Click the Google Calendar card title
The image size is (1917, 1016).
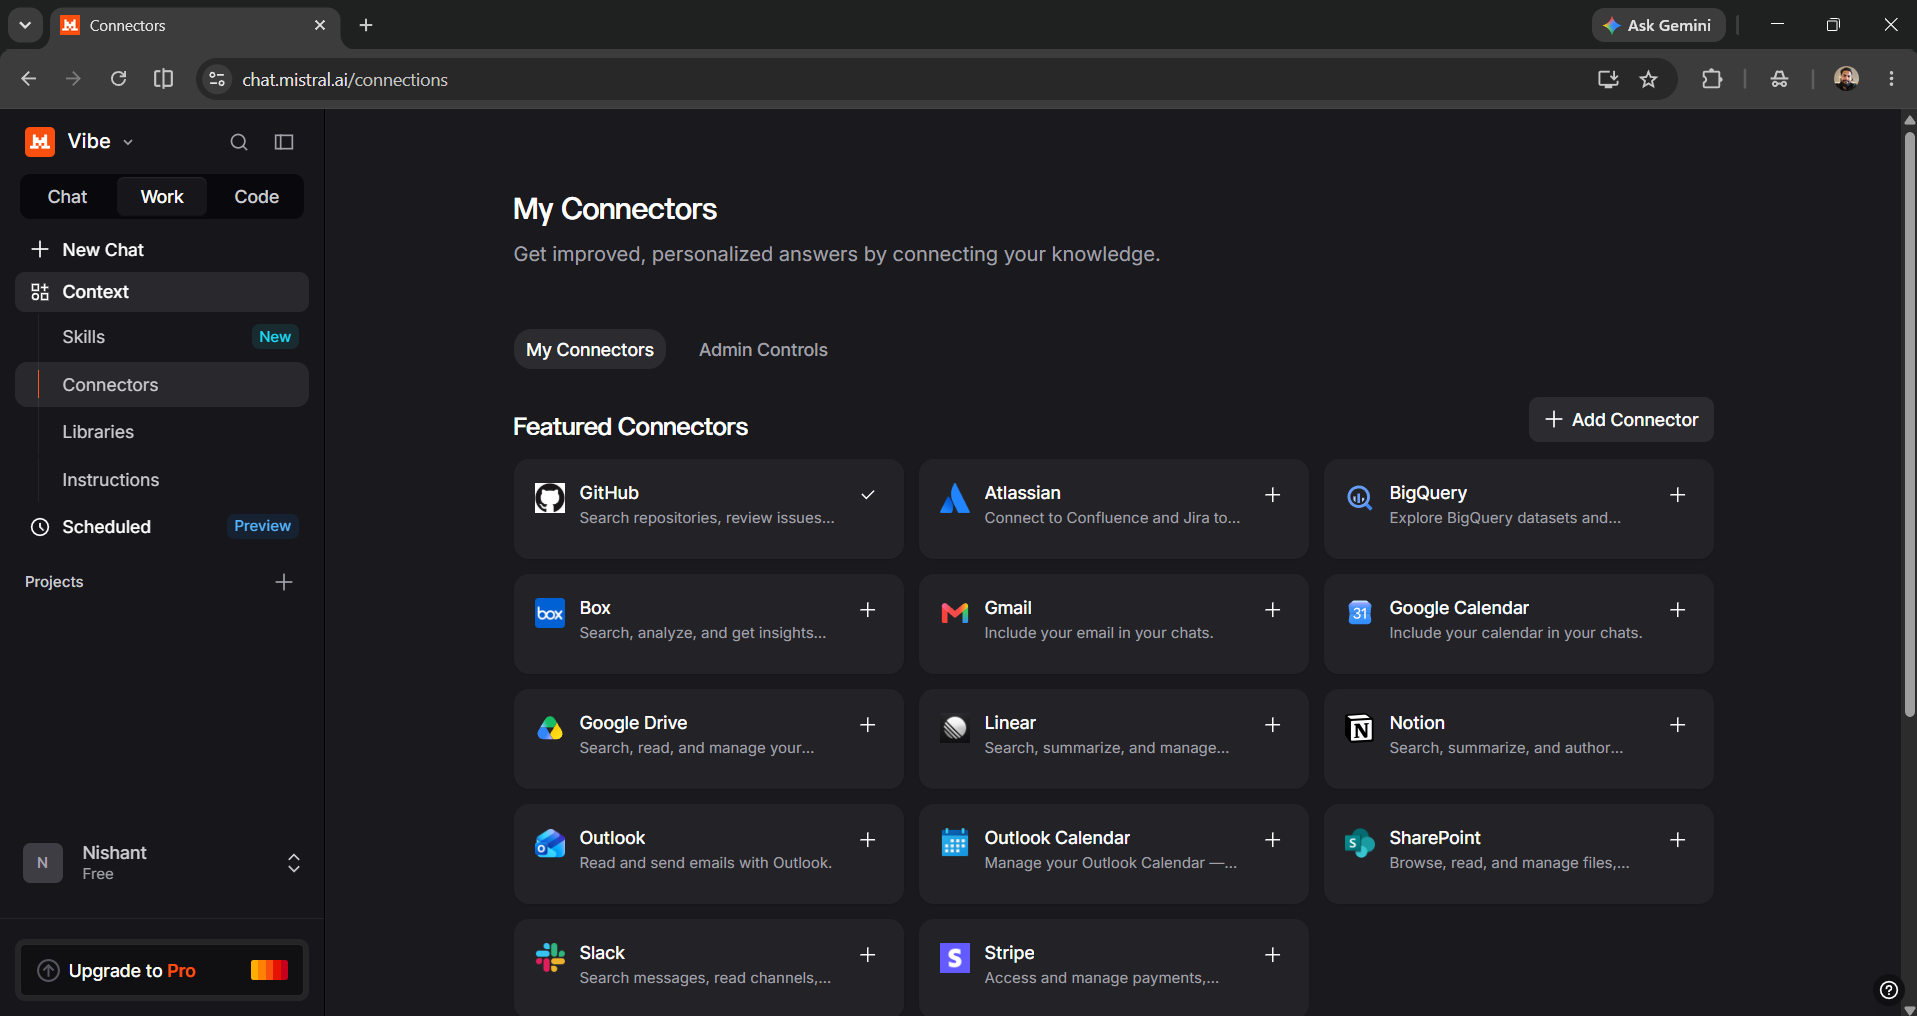tap(1459, 608)
